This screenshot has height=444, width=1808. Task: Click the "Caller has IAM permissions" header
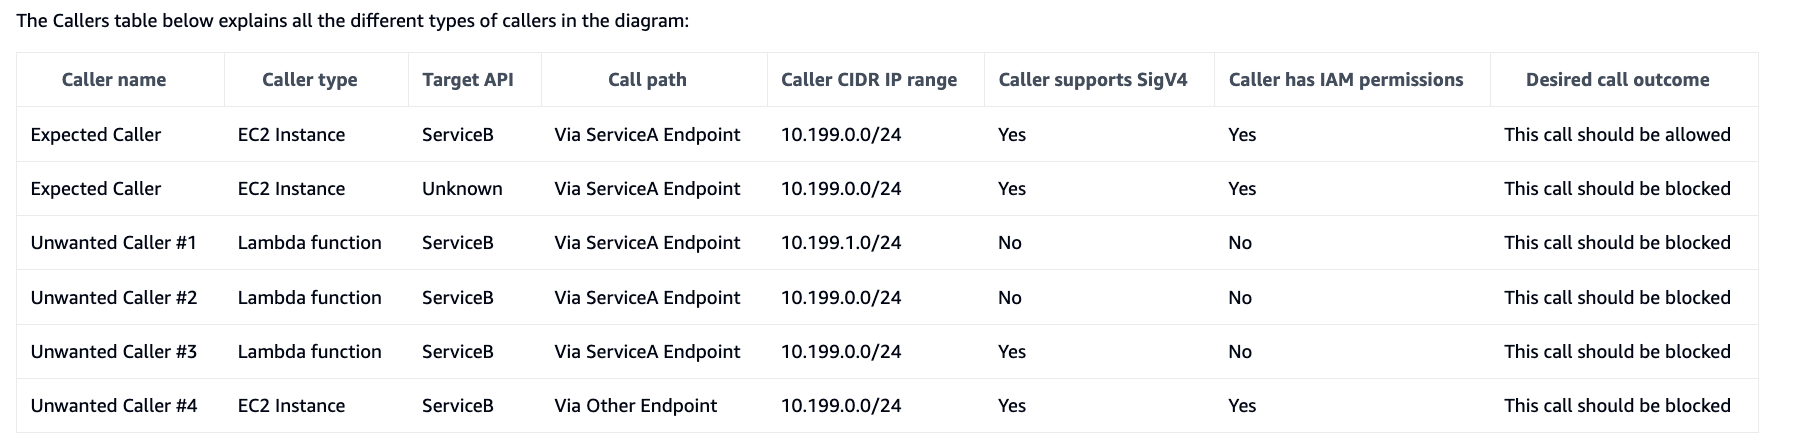click(1346, 80)
